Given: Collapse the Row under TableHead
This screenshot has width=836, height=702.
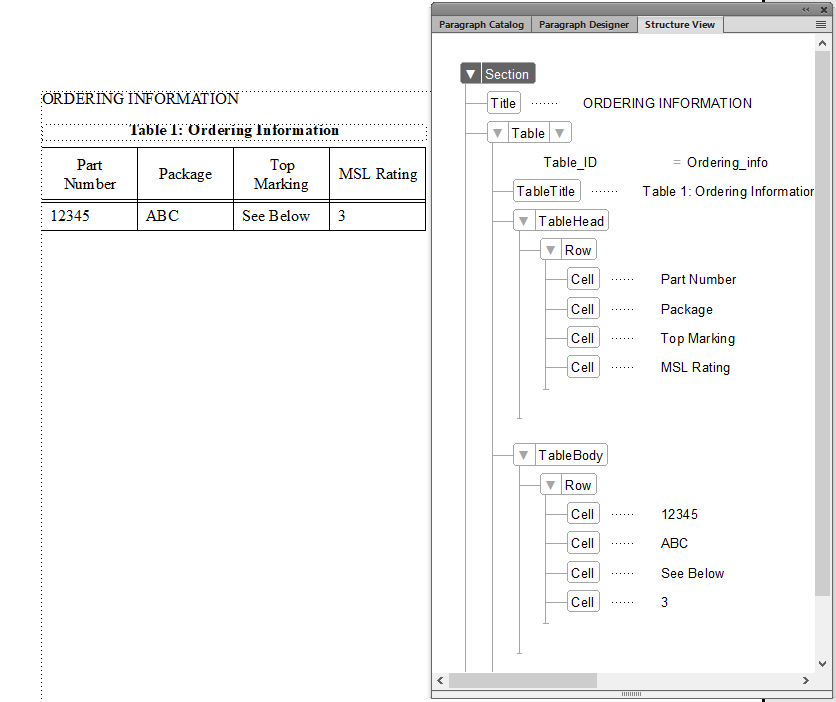Looking at the screenshot, I should pos(551,250).
